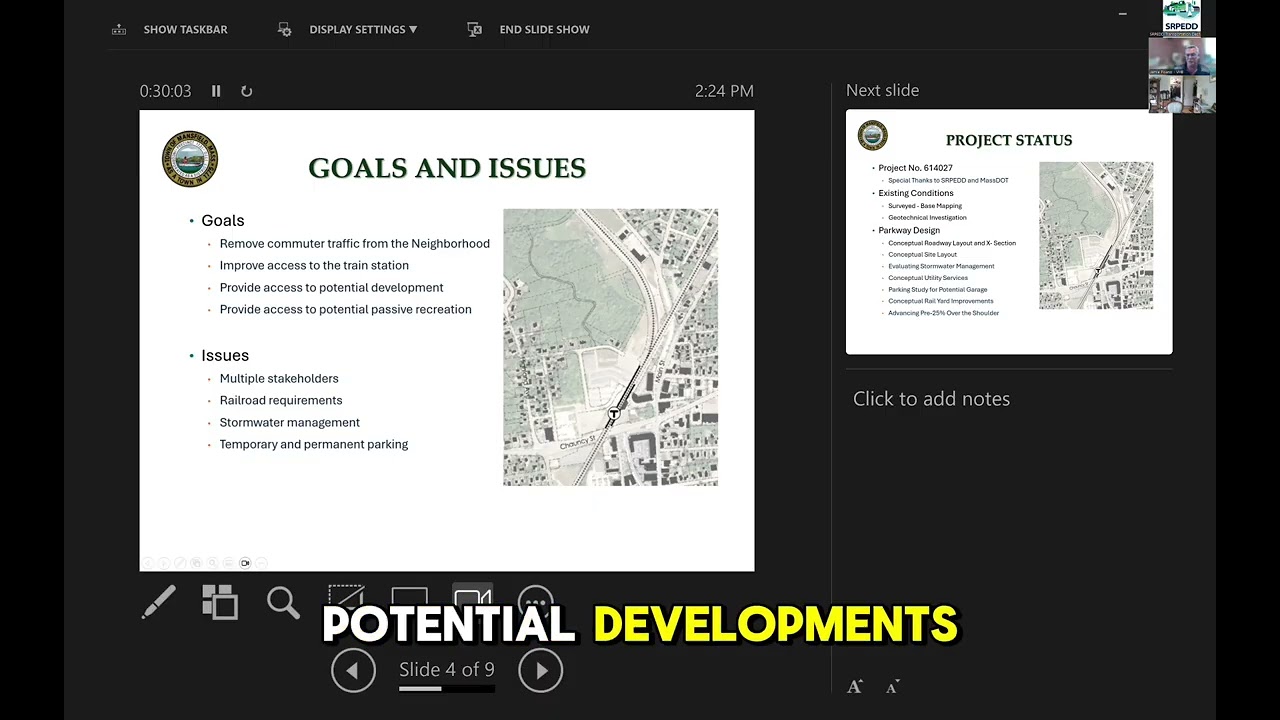Pause the presentation timer

[x=216, y=91]
